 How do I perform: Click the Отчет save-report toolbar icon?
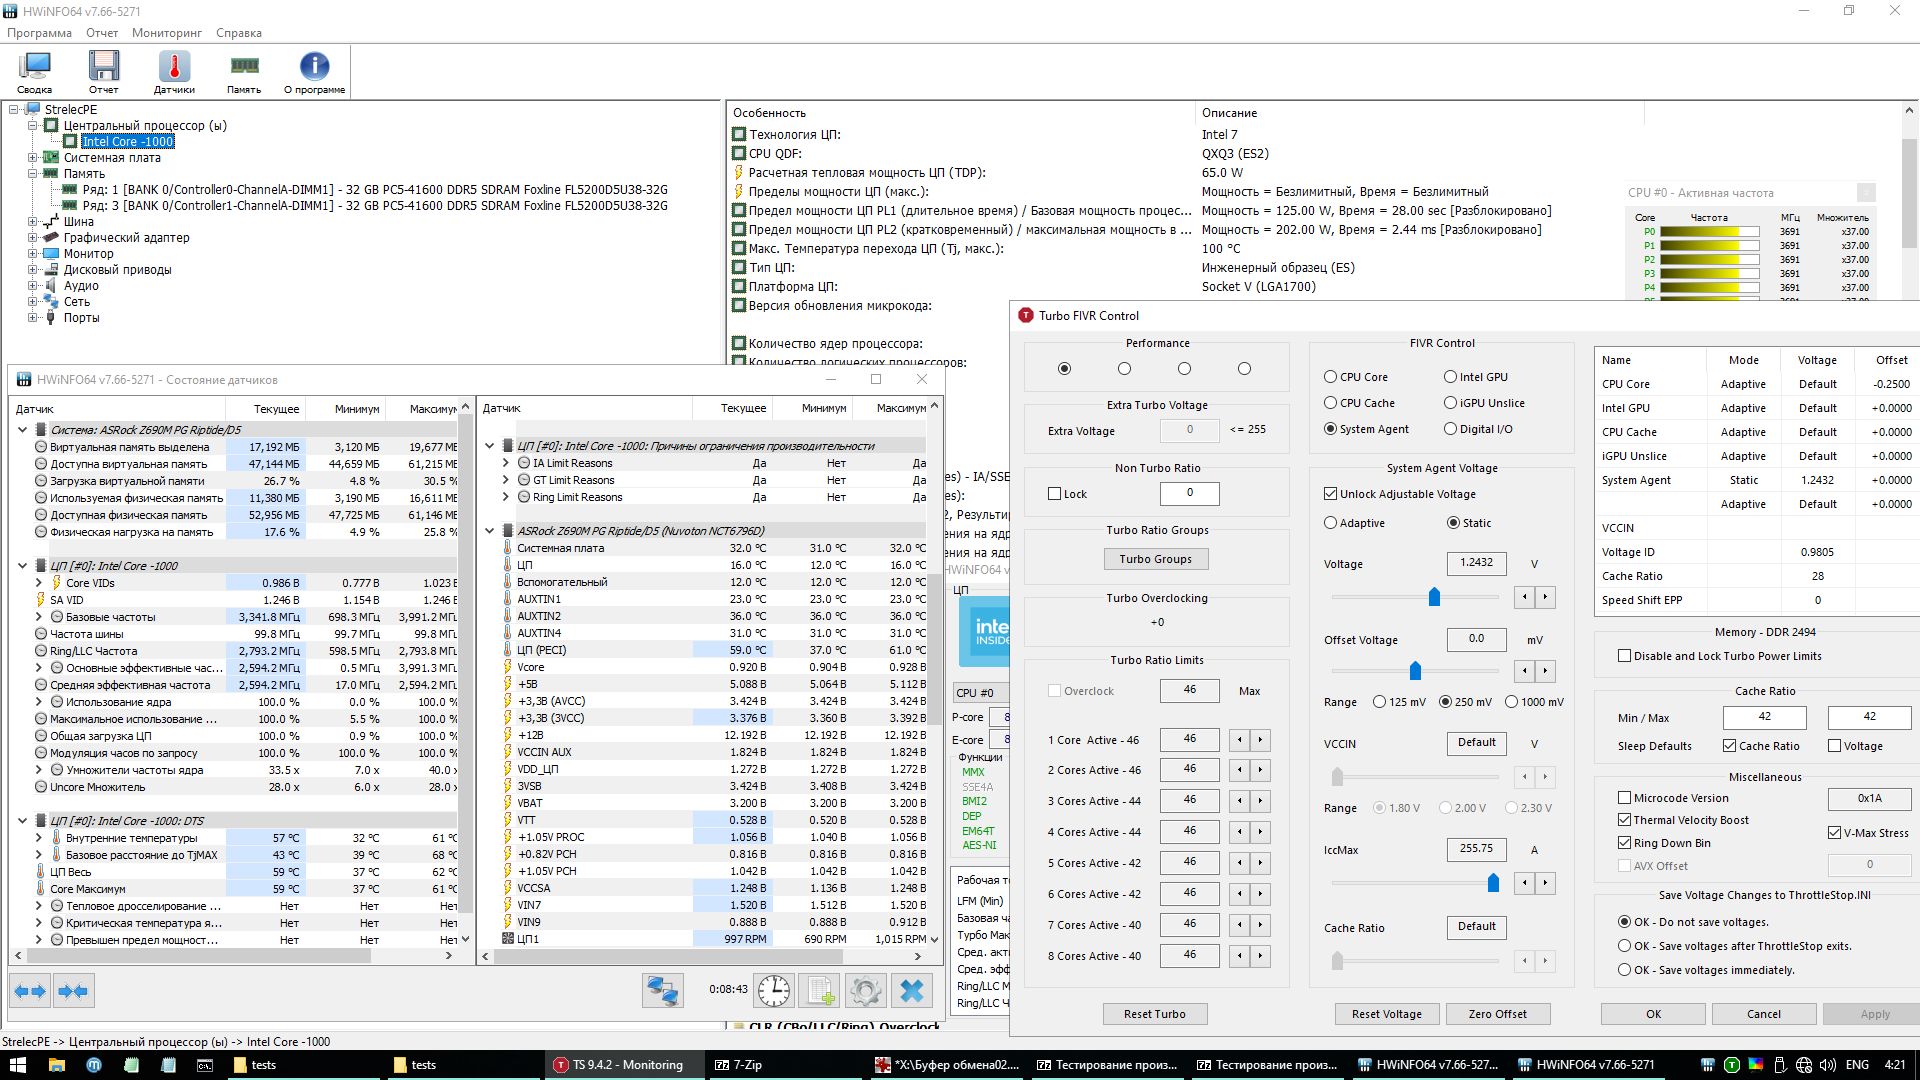coord(103,71)
